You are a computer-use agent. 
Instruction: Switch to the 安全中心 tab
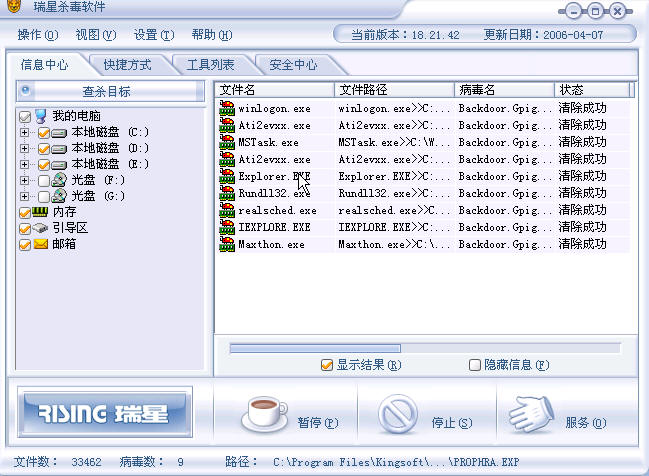tap(293, 65)
